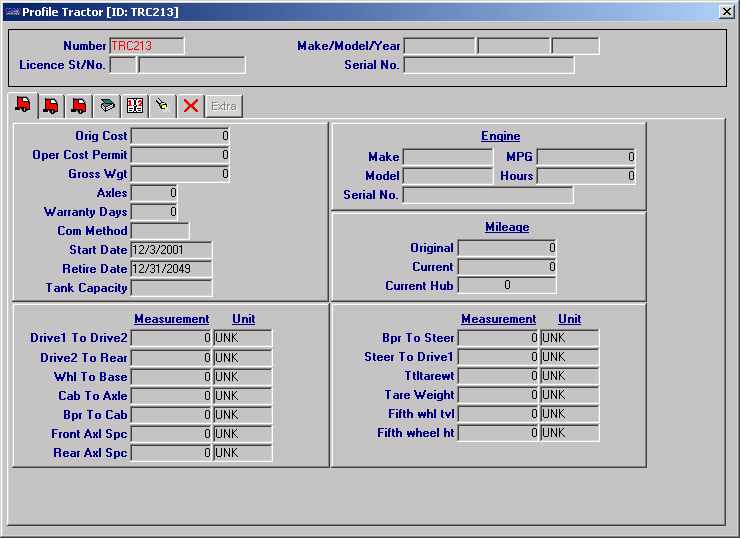
Task: Click the Bpr To Steer measurement field
Action: coord(498,338)
